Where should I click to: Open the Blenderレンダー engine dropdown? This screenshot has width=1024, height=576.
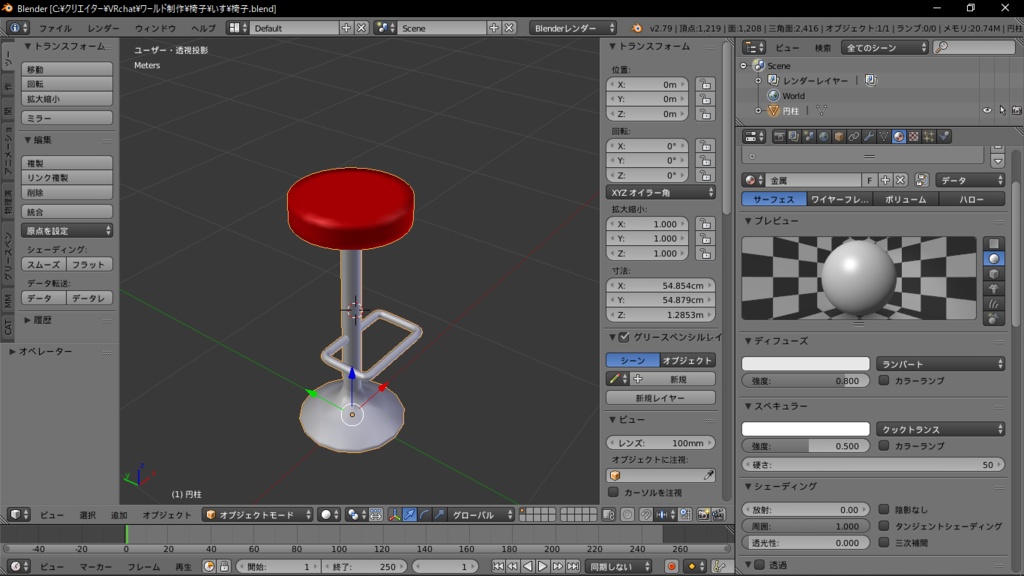pos(573,28)
